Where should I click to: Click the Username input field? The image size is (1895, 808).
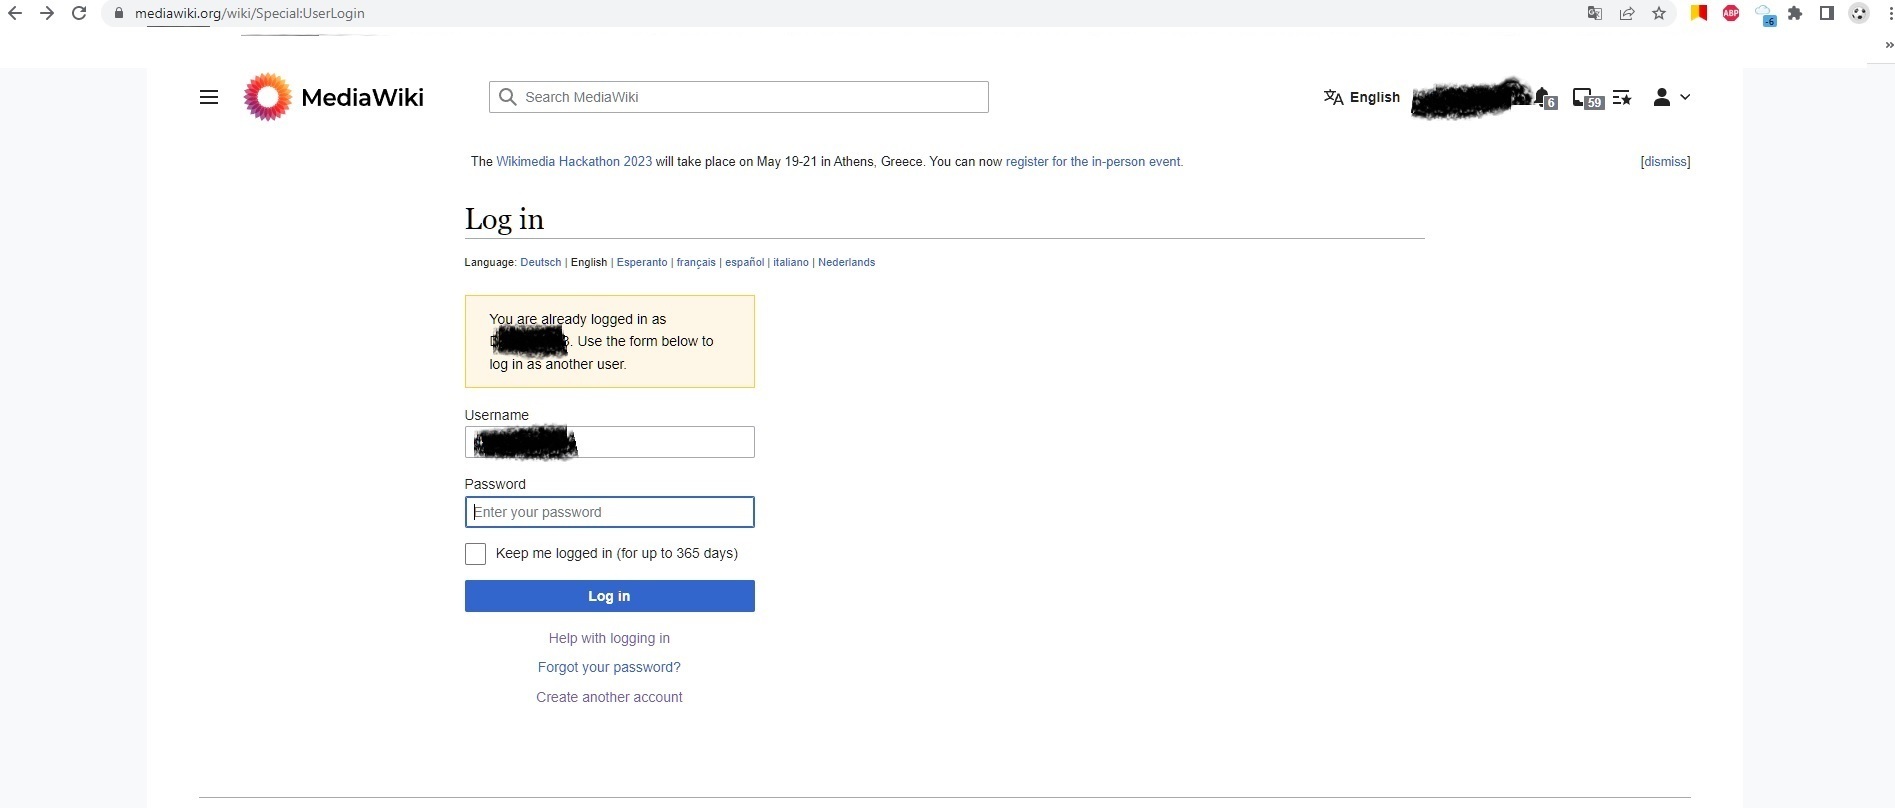610,442
